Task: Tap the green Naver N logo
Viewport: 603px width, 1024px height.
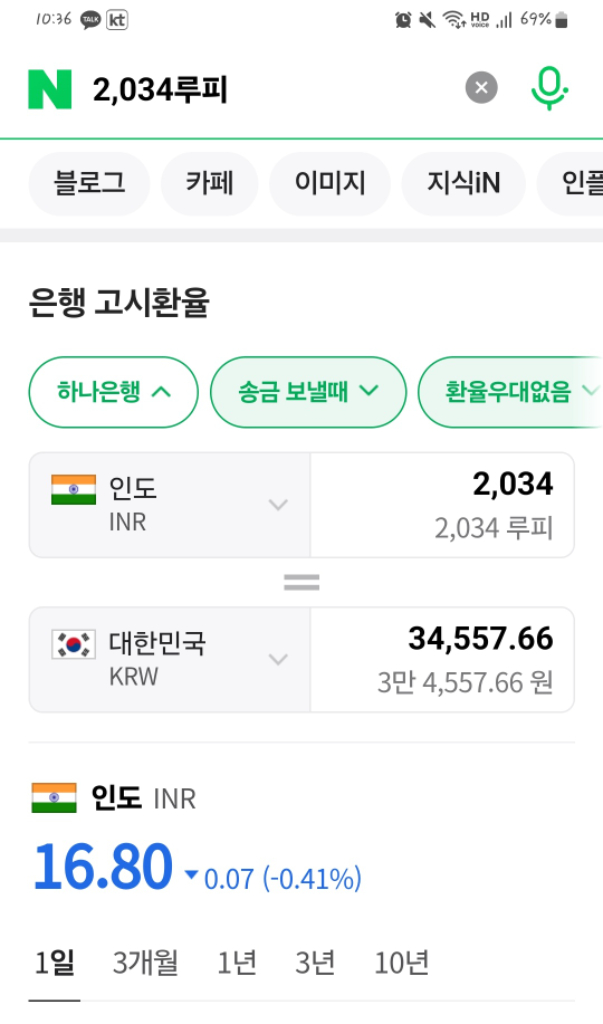Action: pos(50,90)
